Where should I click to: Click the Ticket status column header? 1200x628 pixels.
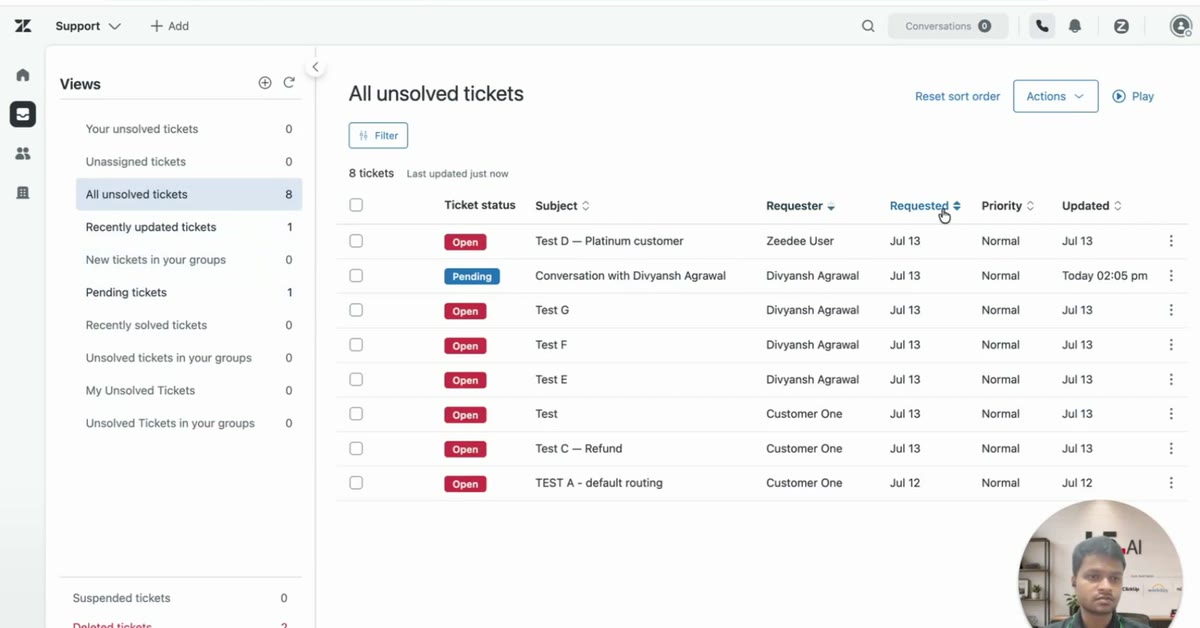point(480,205)
